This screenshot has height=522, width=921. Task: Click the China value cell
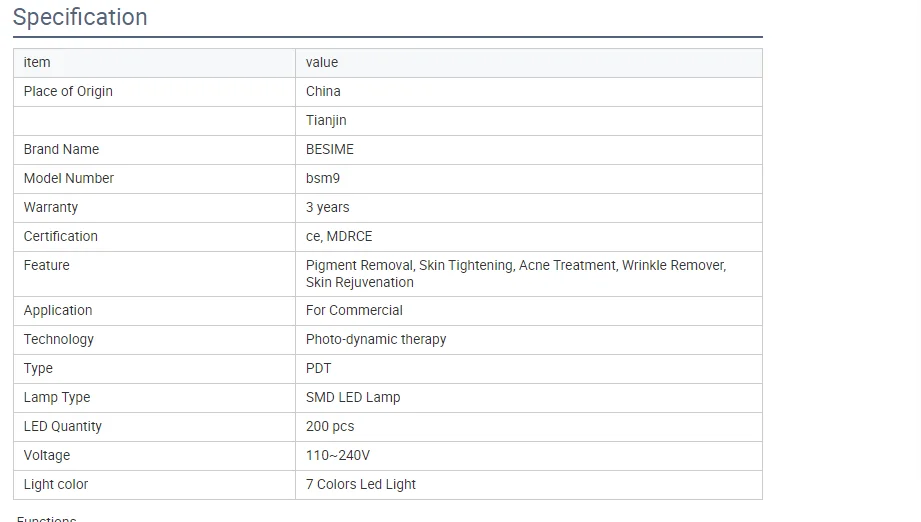coord(323,91)
